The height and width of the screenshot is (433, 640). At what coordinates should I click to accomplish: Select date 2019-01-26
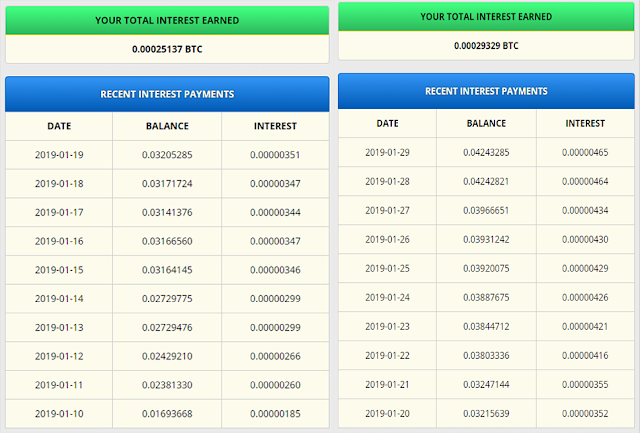point(387,240)
